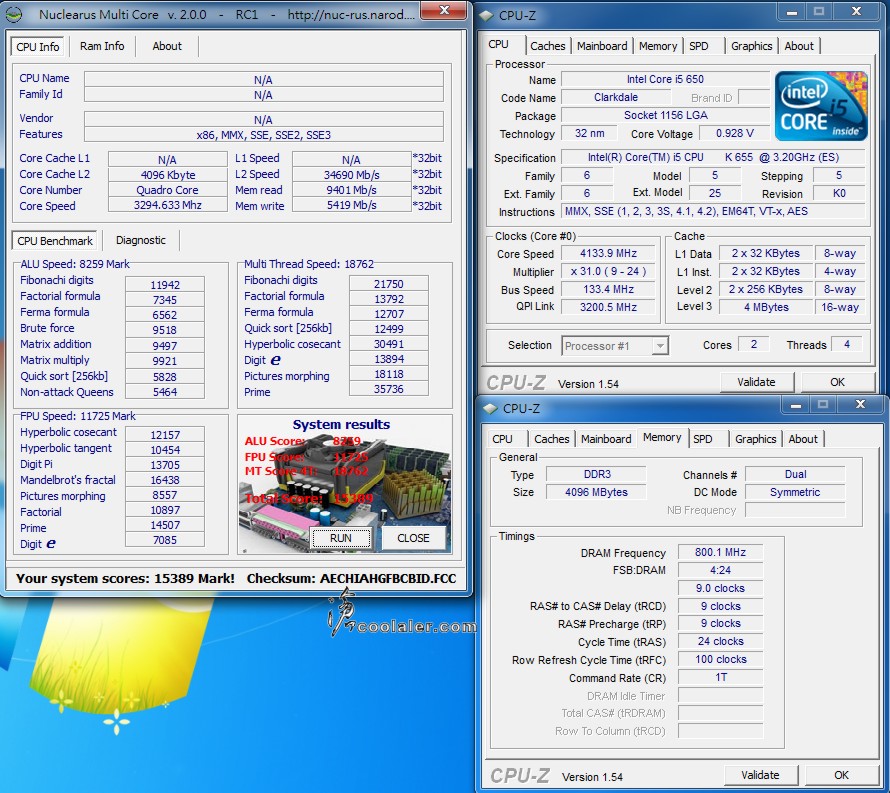The height and width of the screenshot is (793, 890).
Task: Open Graphics tab in CPU-Z memory timings window
Action: (755, 439)
